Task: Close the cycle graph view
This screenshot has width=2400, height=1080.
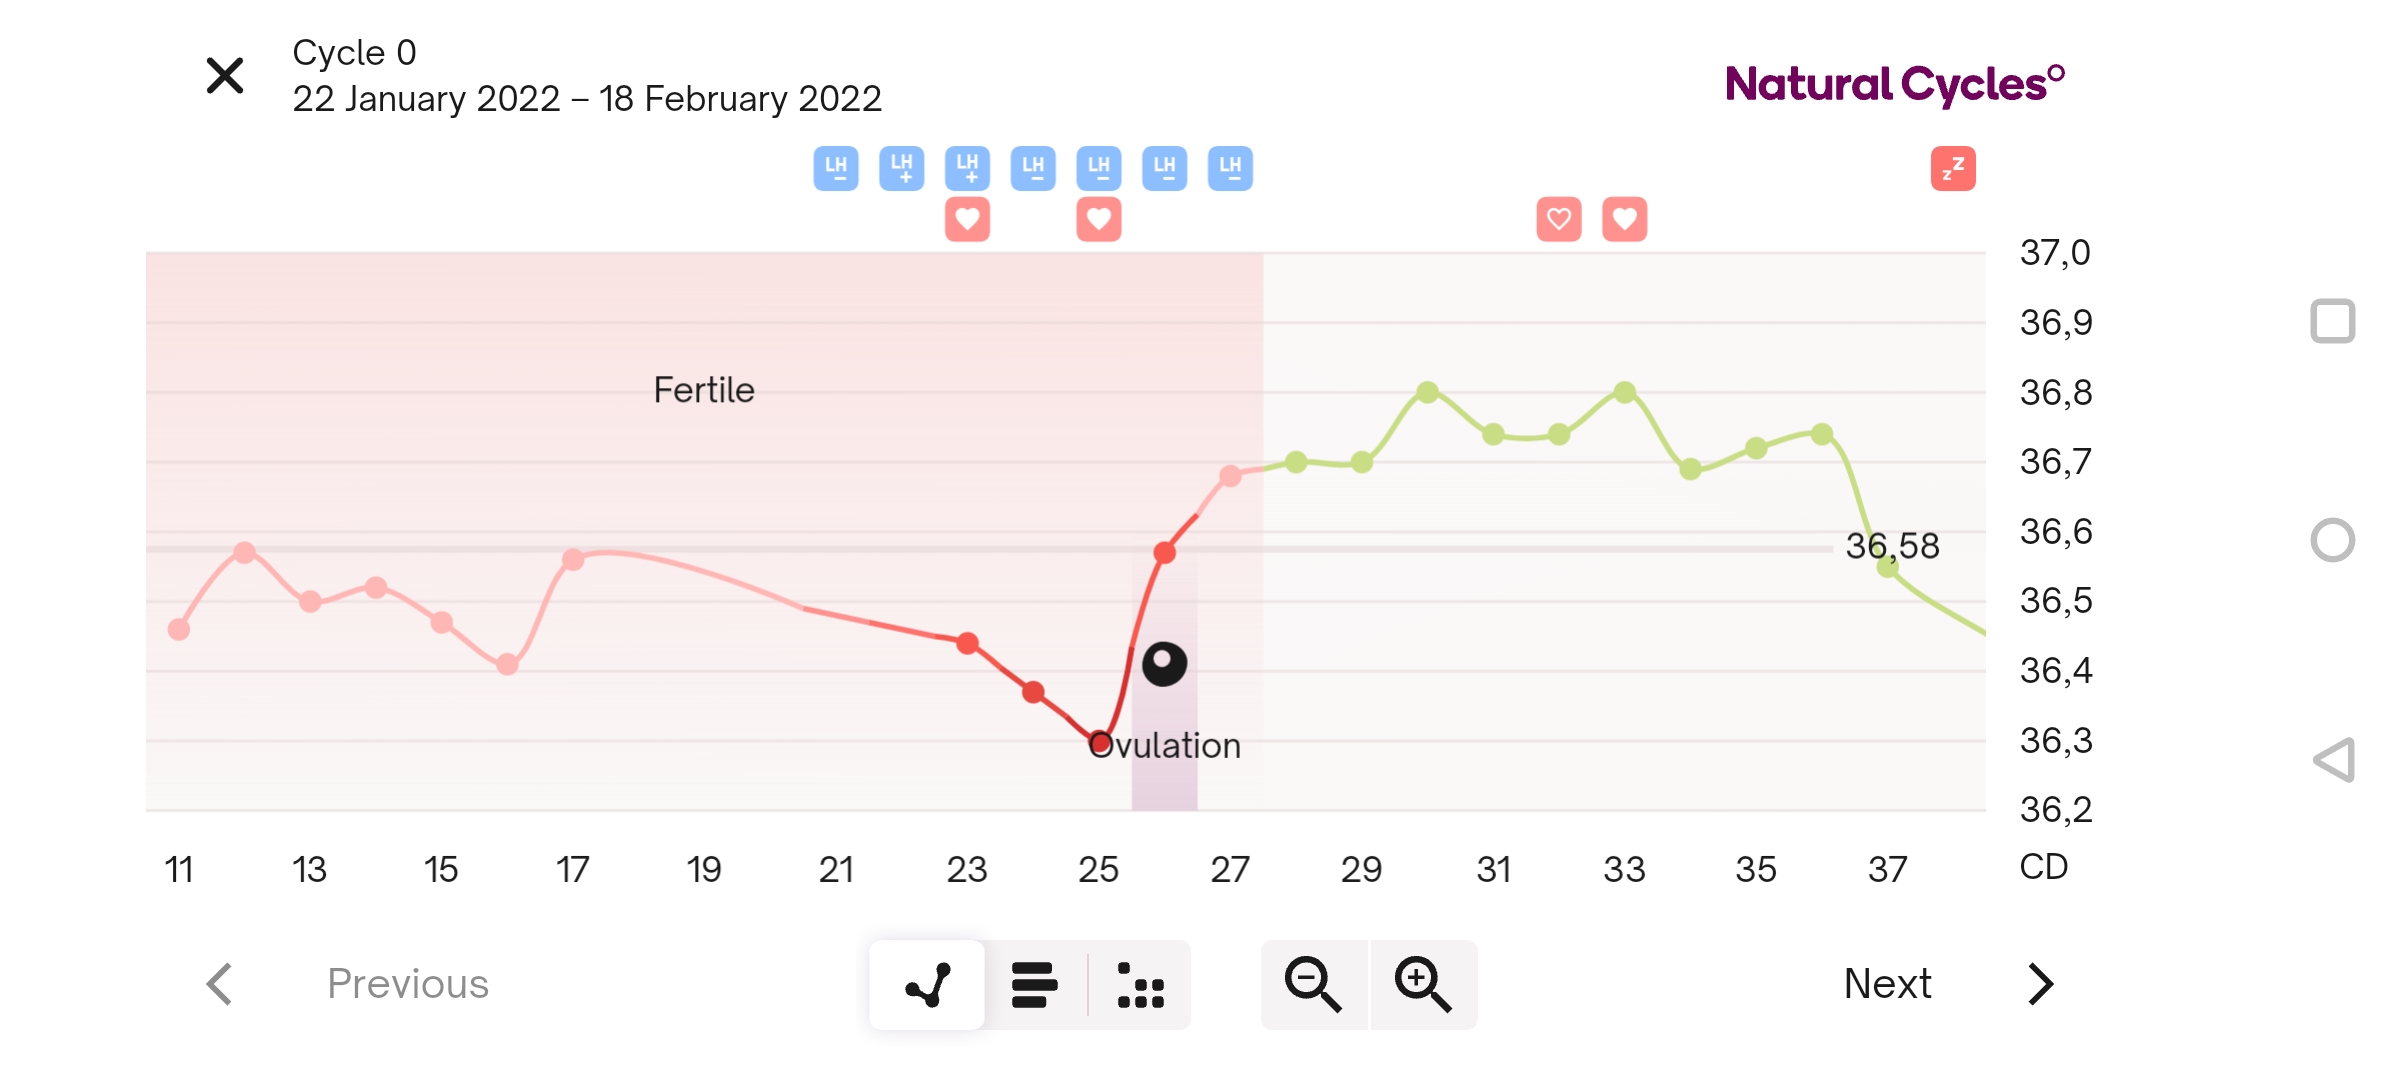Action: pyautogui.click(x=225, y=76)
